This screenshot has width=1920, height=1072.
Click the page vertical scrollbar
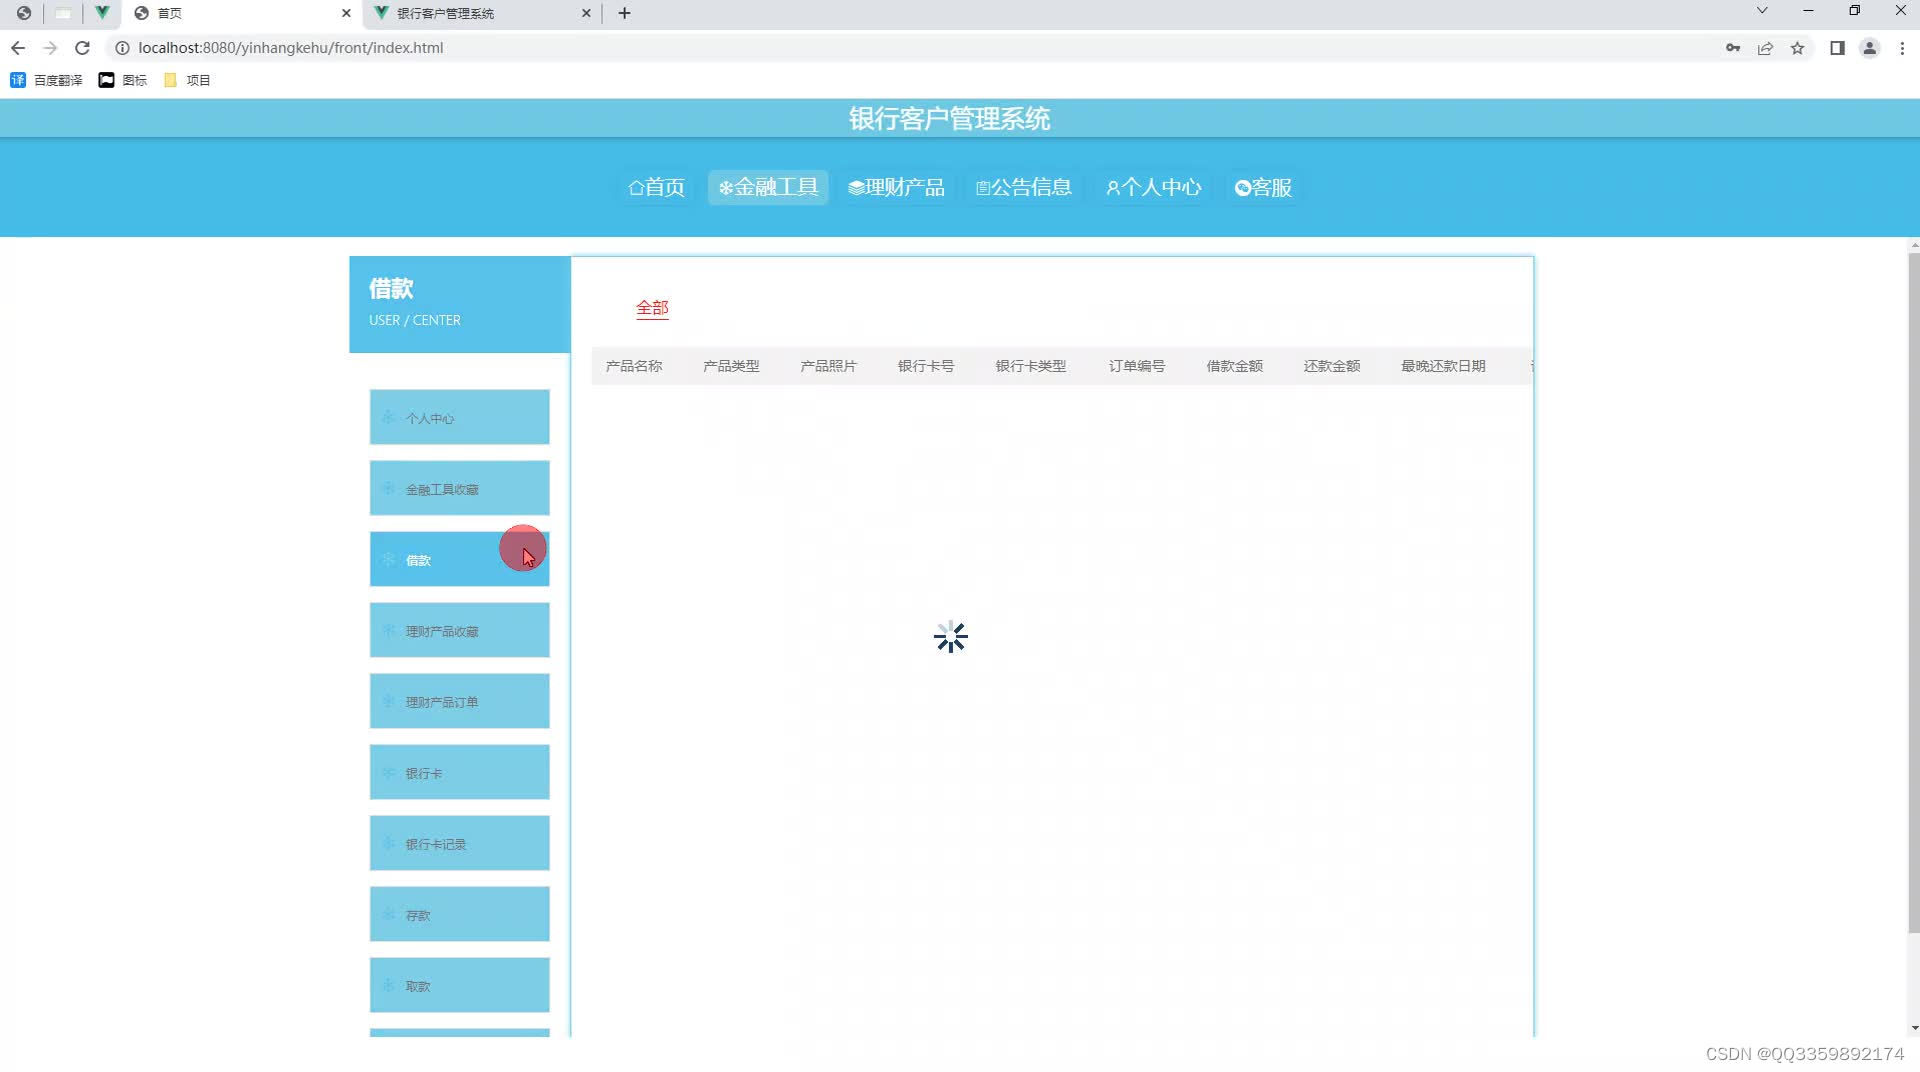click(1914, 592)
